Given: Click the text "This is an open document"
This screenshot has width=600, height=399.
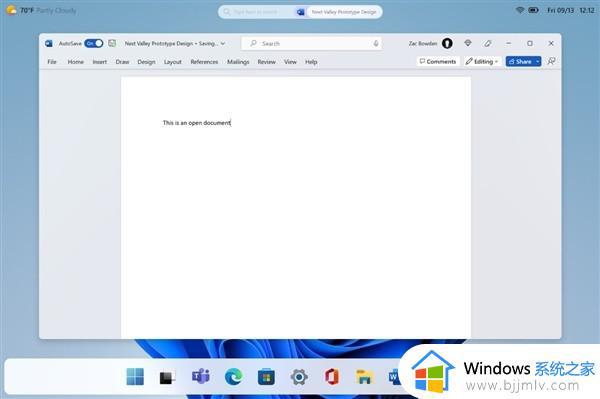Looking at the screenshot, I should point(197,123).
